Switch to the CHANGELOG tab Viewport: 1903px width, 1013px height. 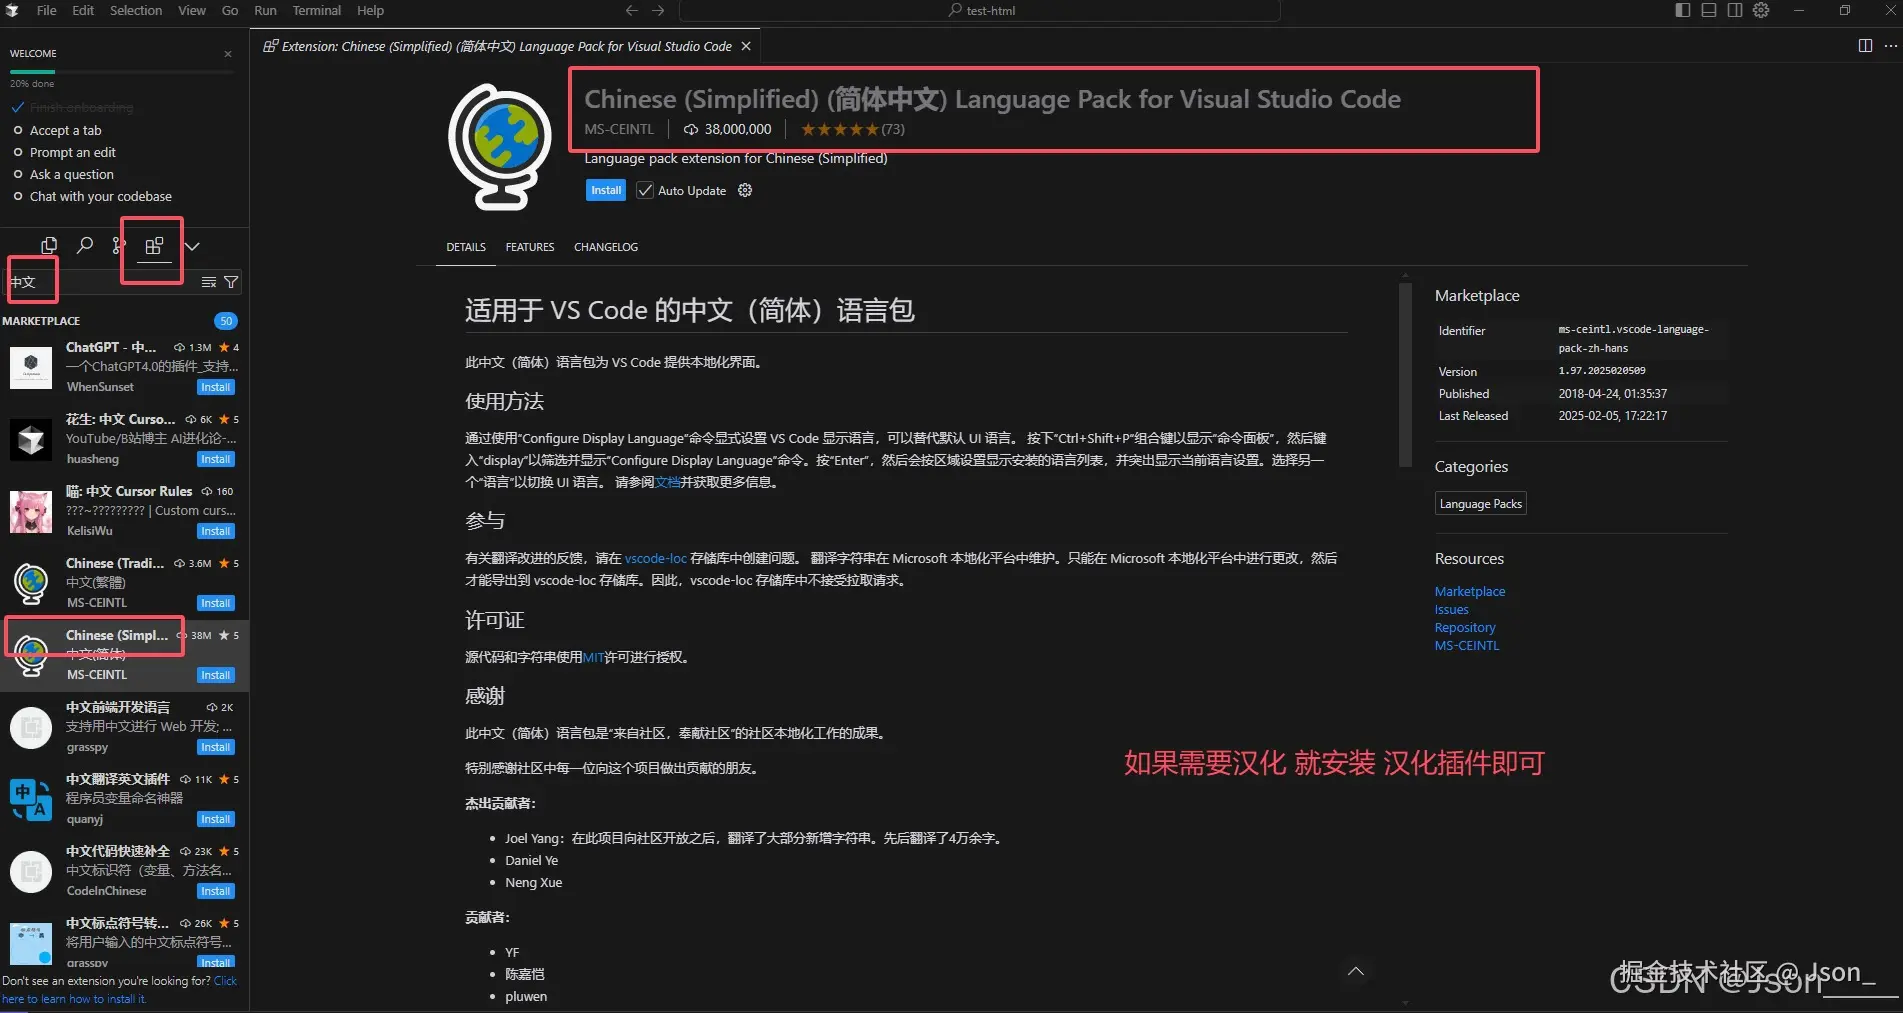(x=606, y=247)
